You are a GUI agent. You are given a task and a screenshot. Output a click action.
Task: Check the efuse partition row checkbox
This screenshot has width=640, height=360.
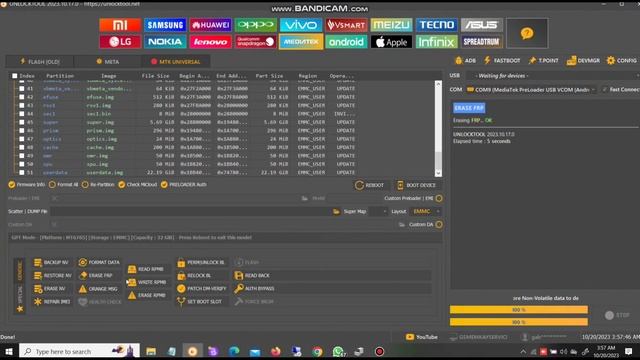pyautogui.click(x=22, y=97)
